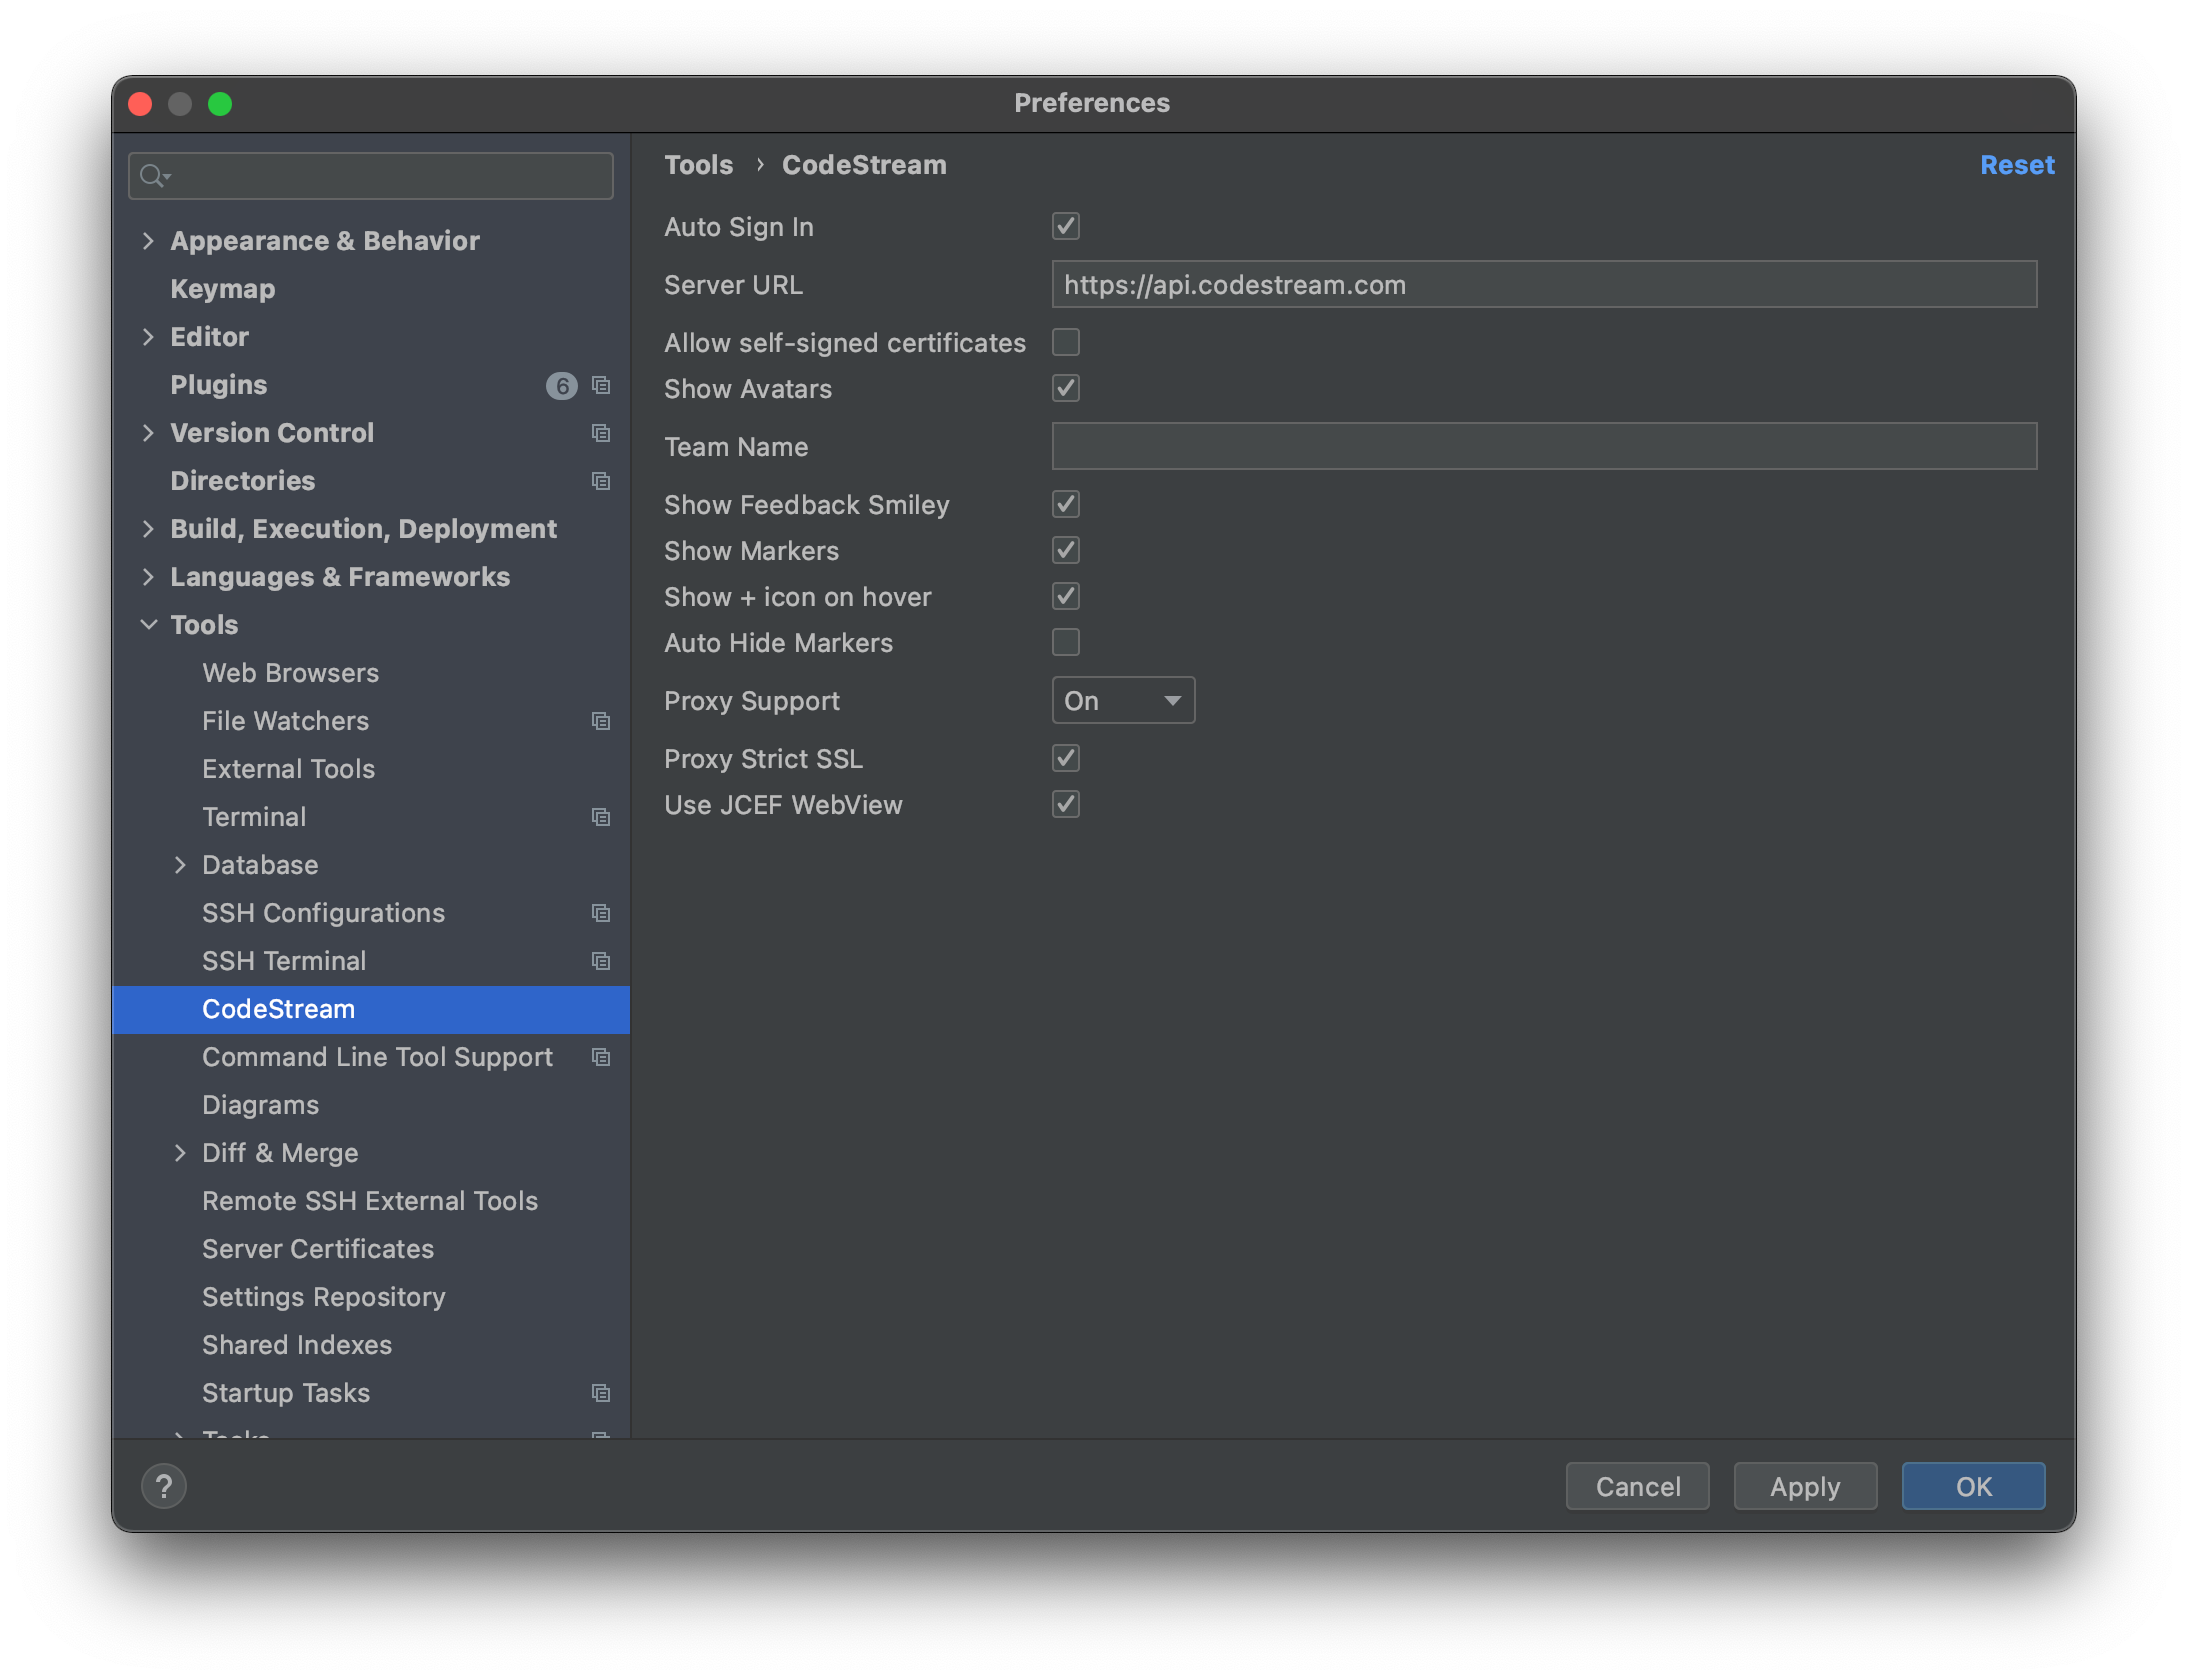Click project-level icon beside Directories
Screen dimensions: 2188x1680
click(601, 481)
